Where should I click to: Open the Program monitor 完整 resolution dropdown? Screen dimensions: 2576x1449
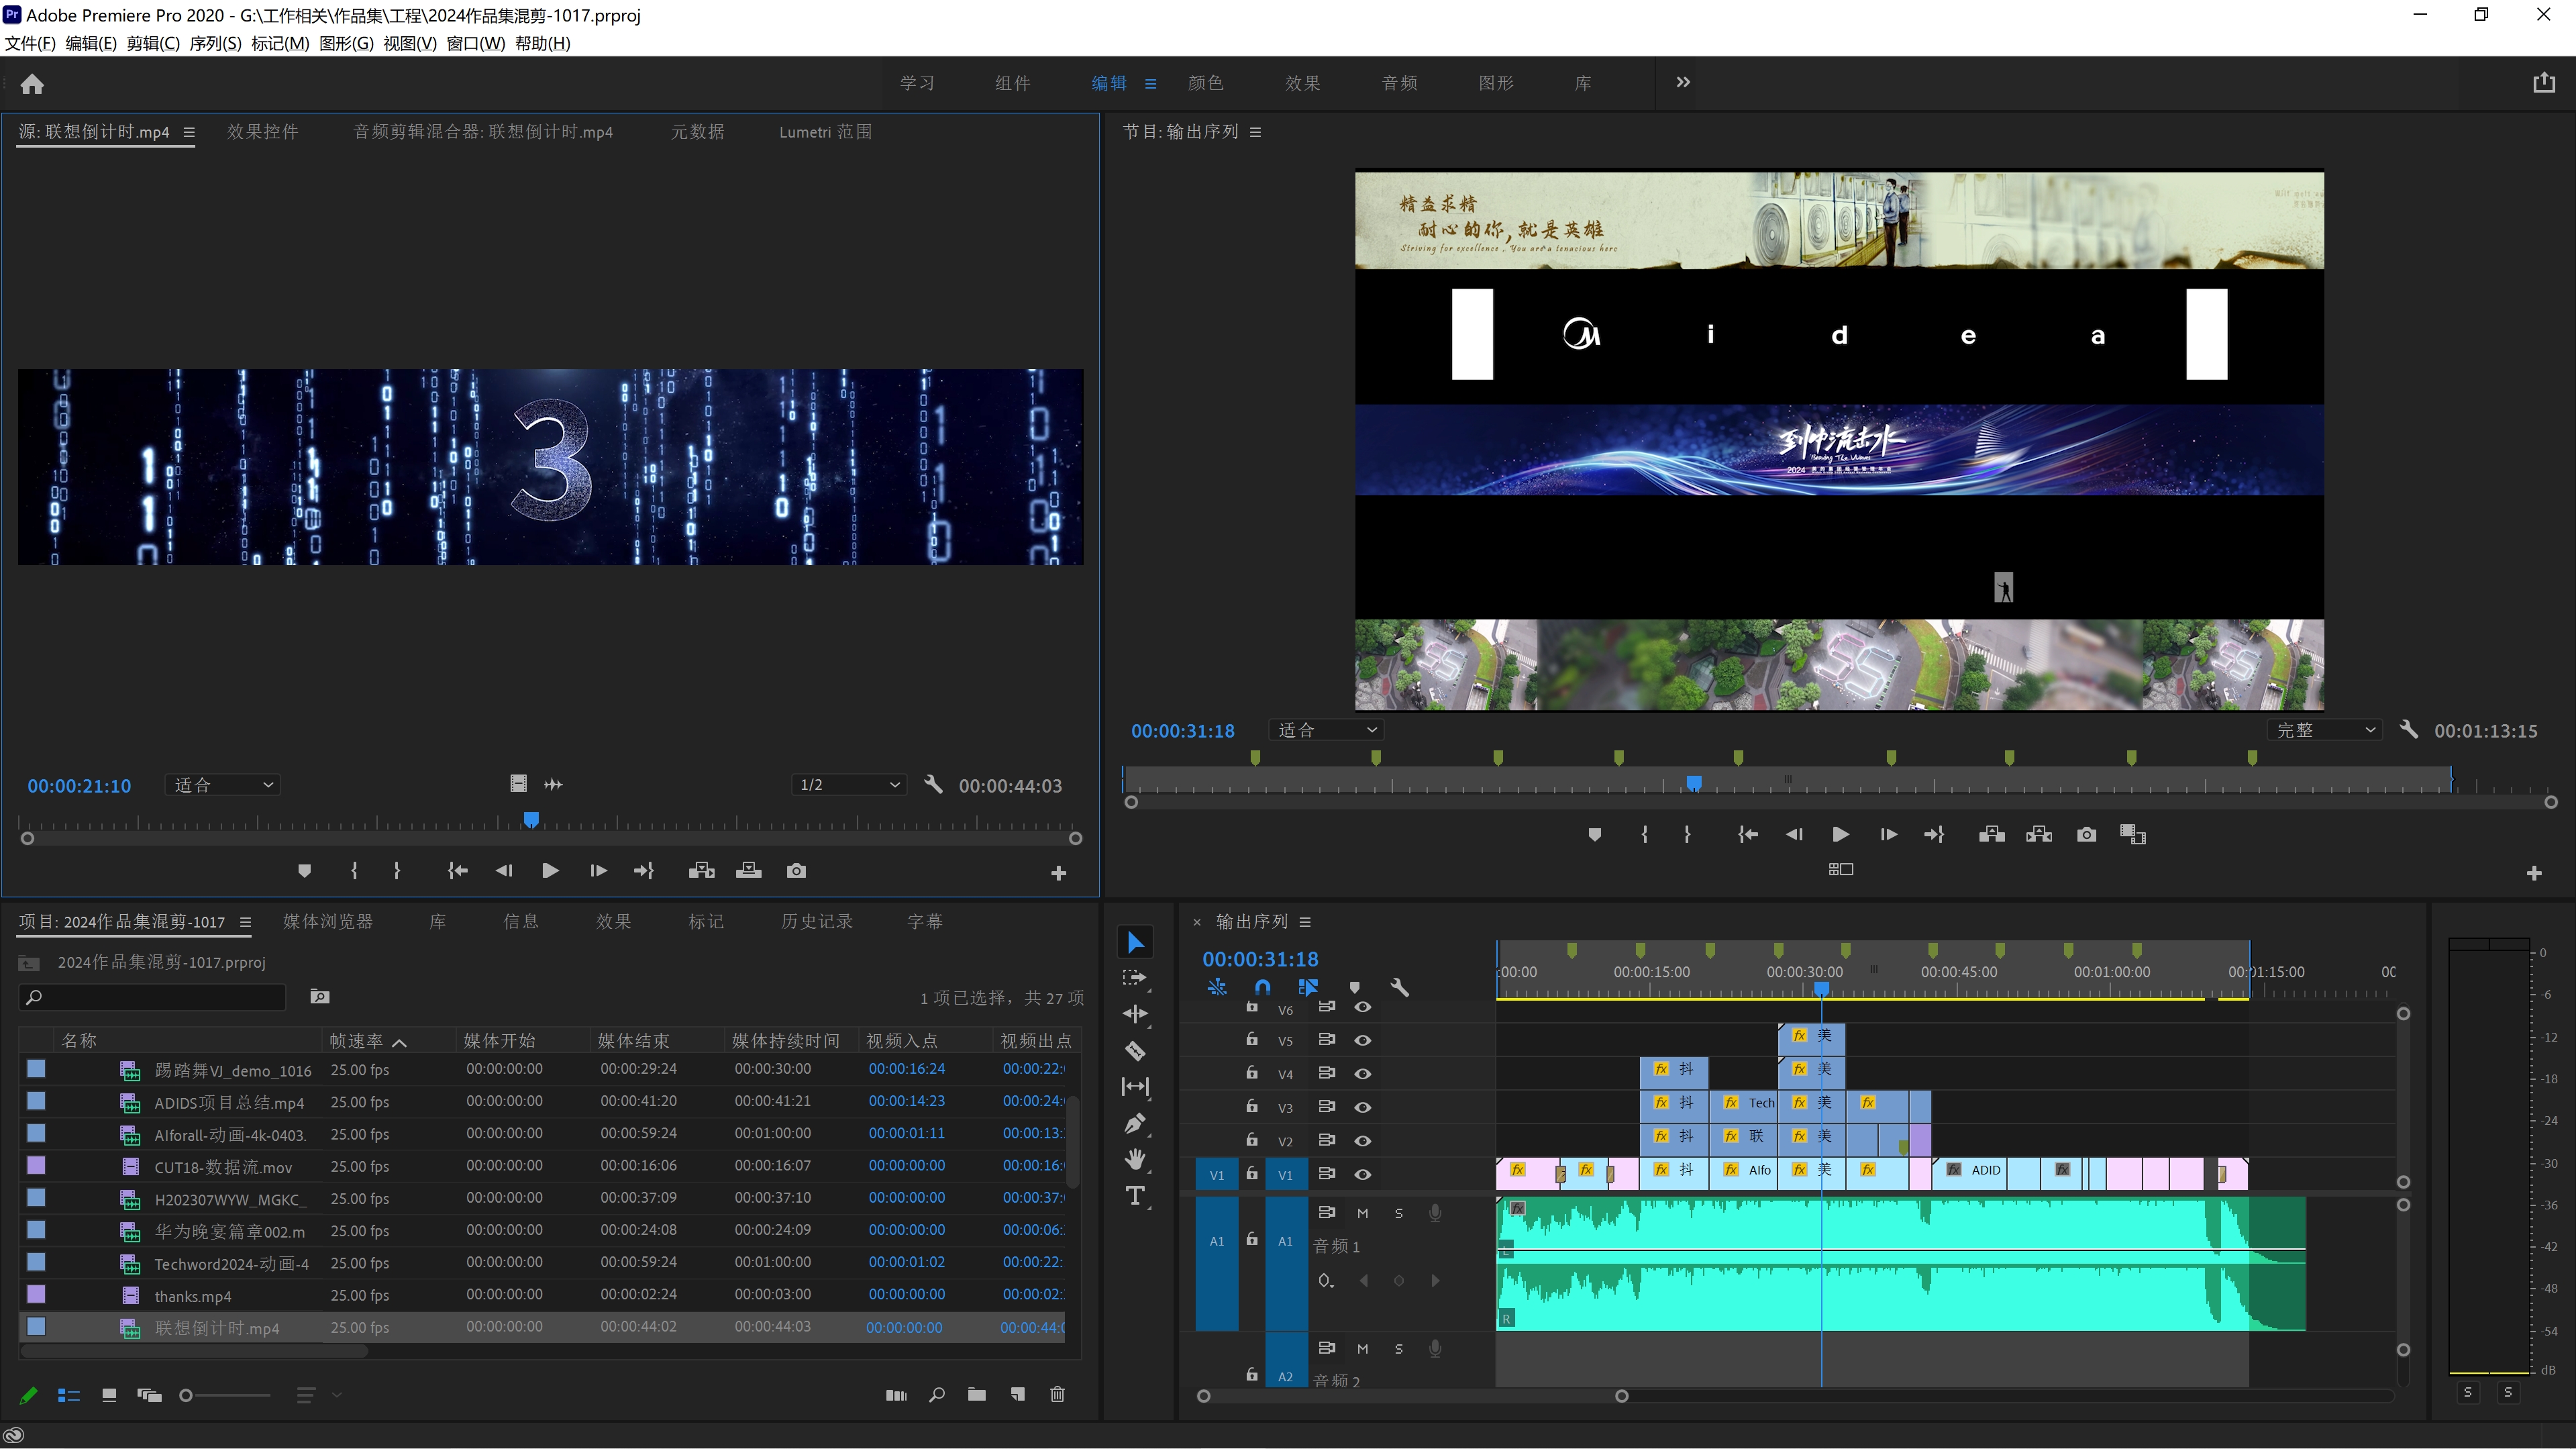click(x=2324, y=731)
